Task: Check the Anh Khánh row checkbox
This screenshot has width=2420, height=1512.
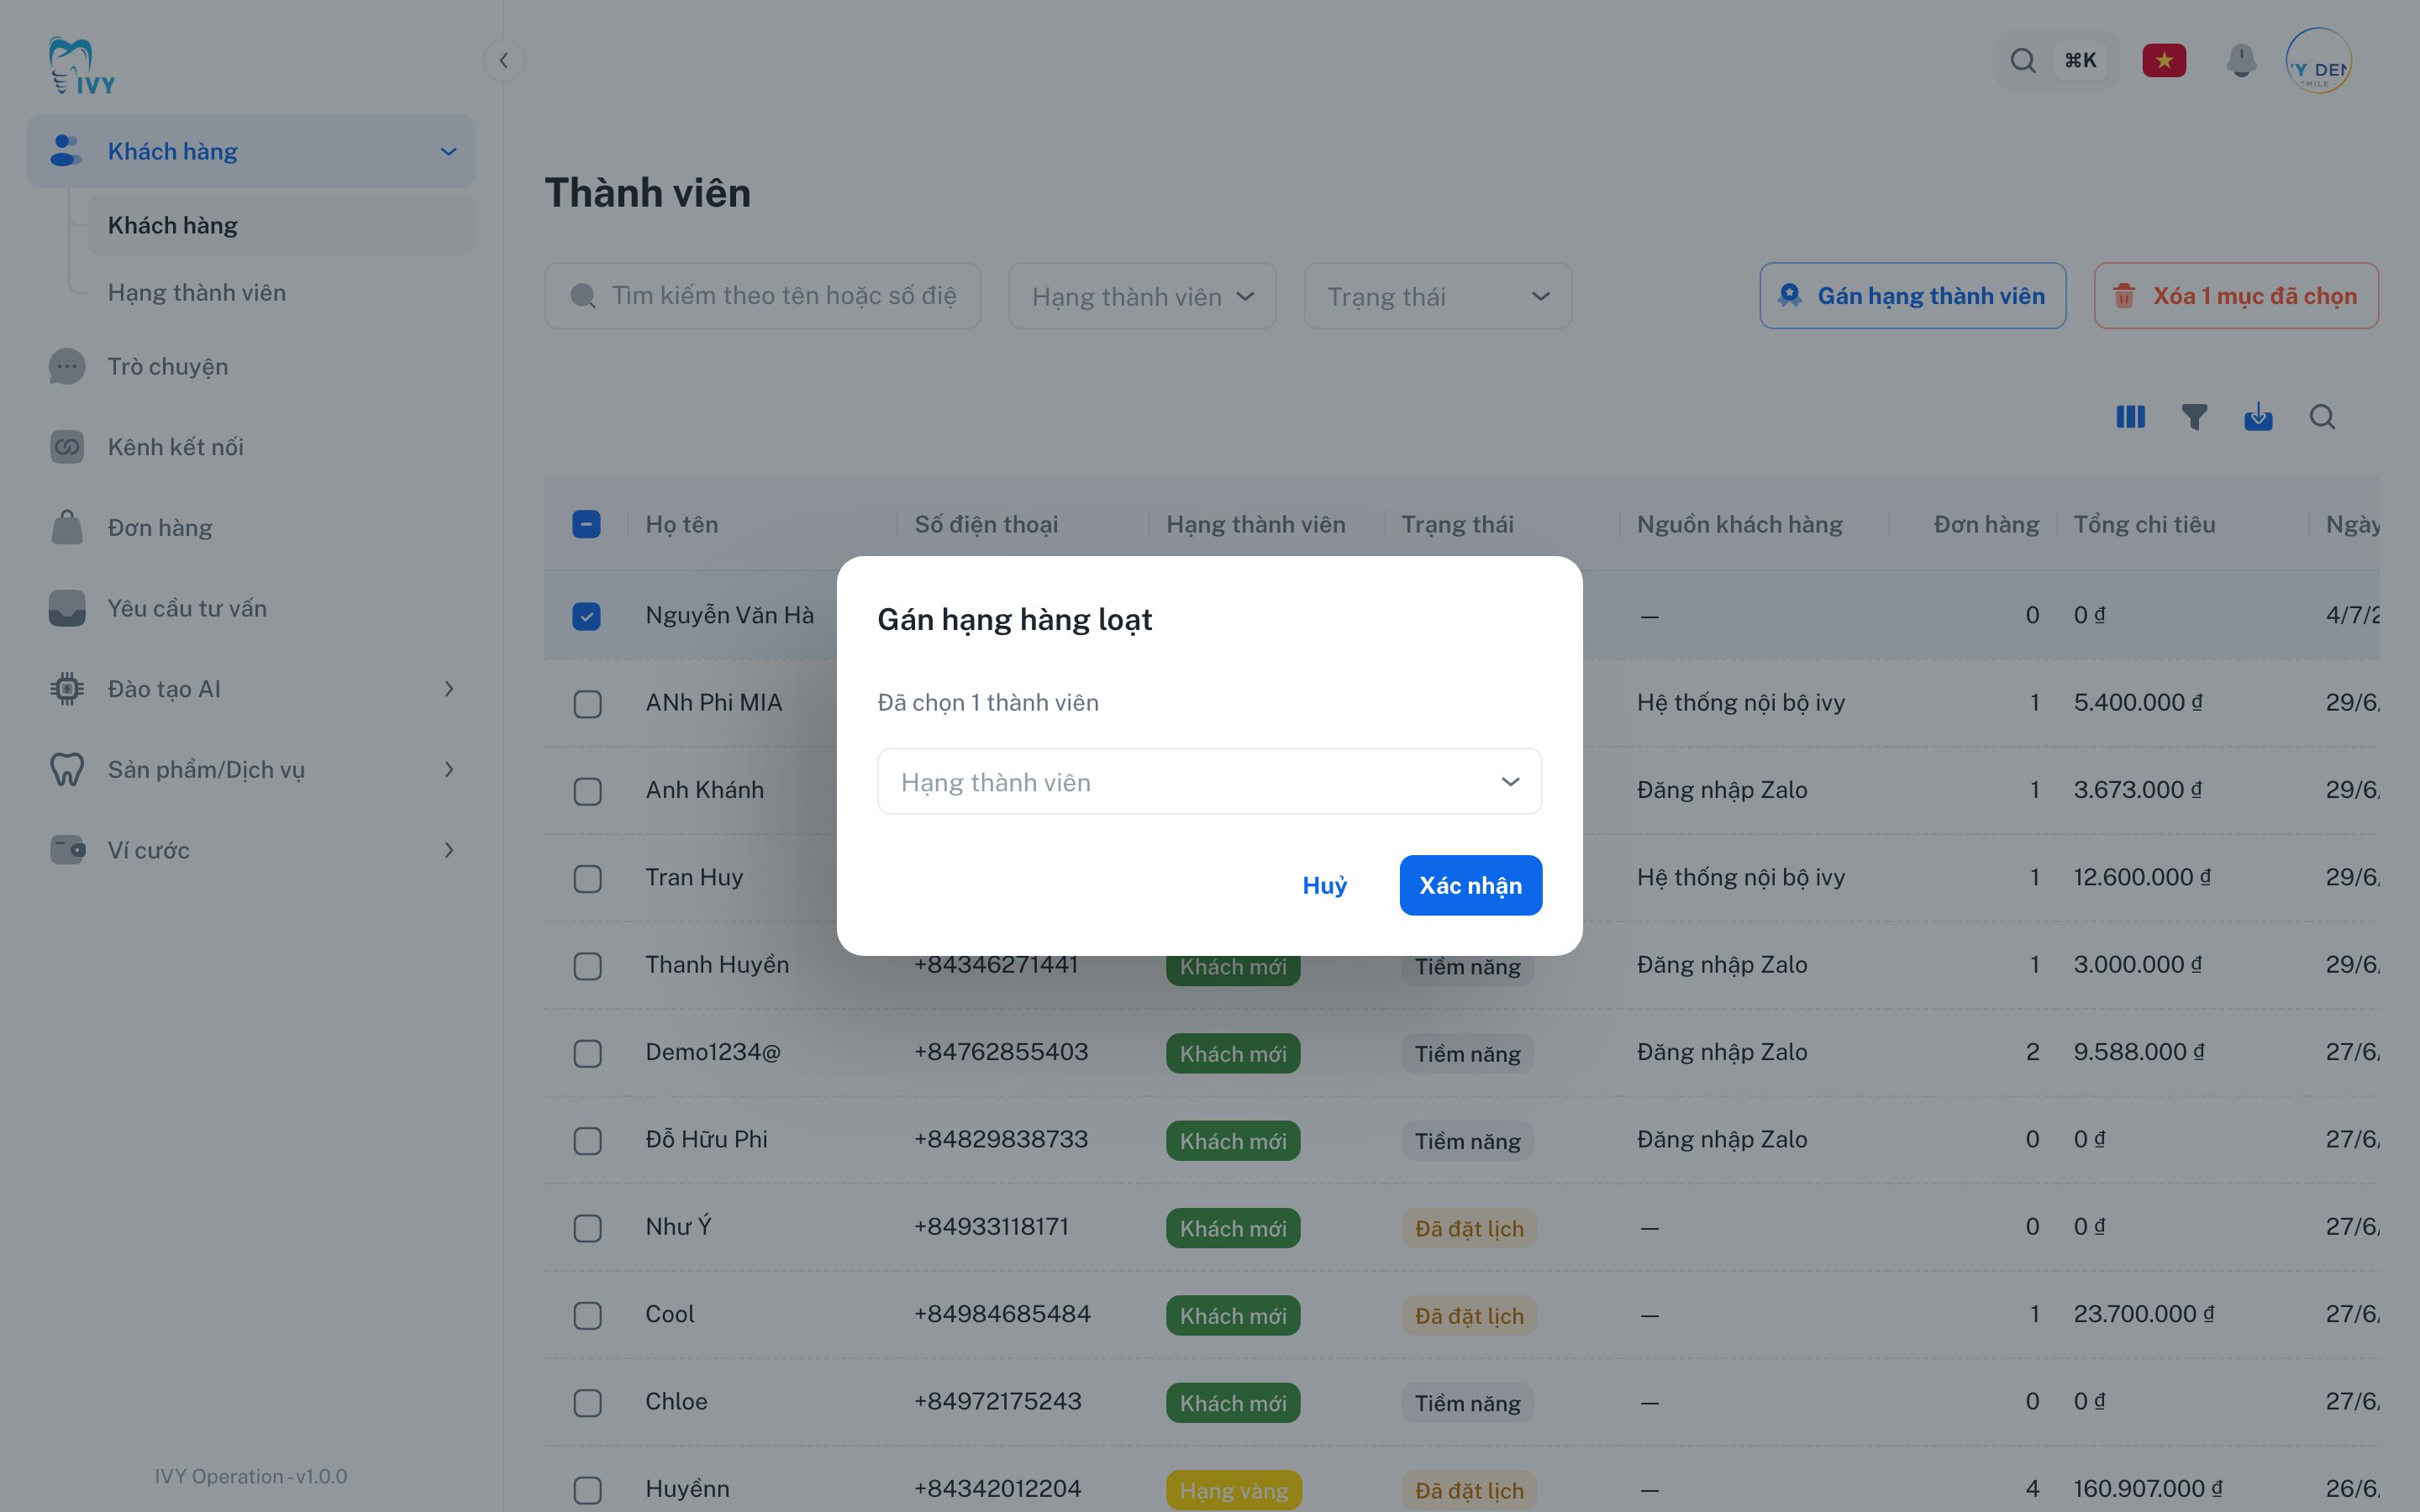Action: pyautogui.click(x=587, y=791)
